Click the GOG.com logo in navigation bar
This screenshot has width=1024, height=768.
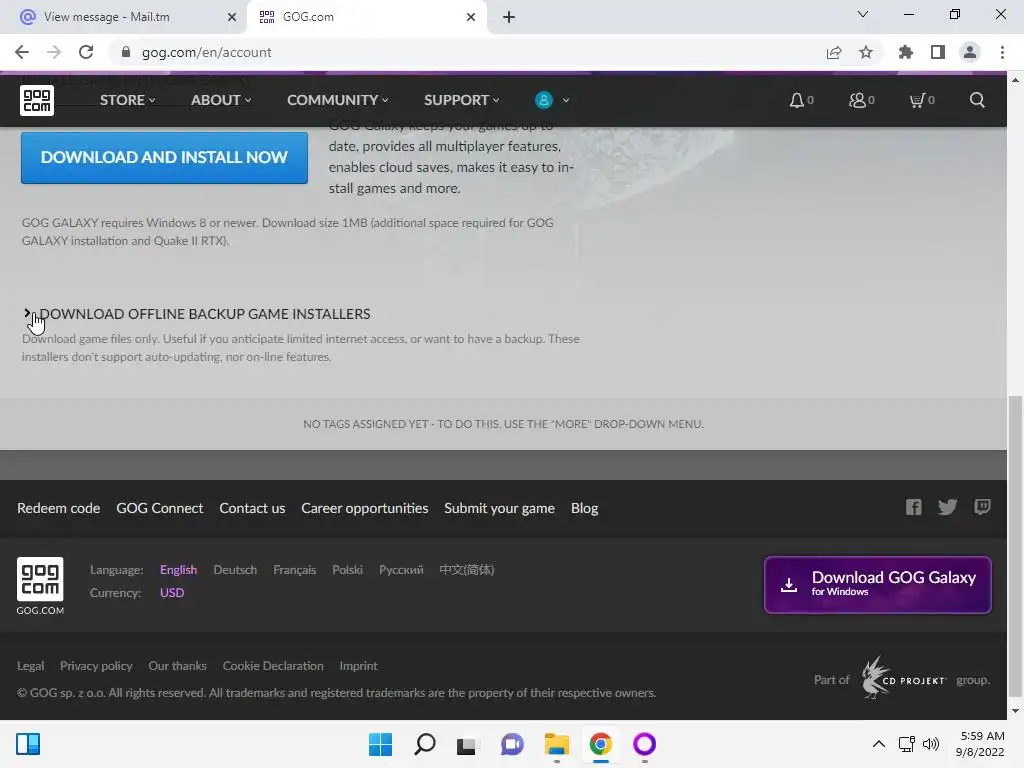coord(37,100)
